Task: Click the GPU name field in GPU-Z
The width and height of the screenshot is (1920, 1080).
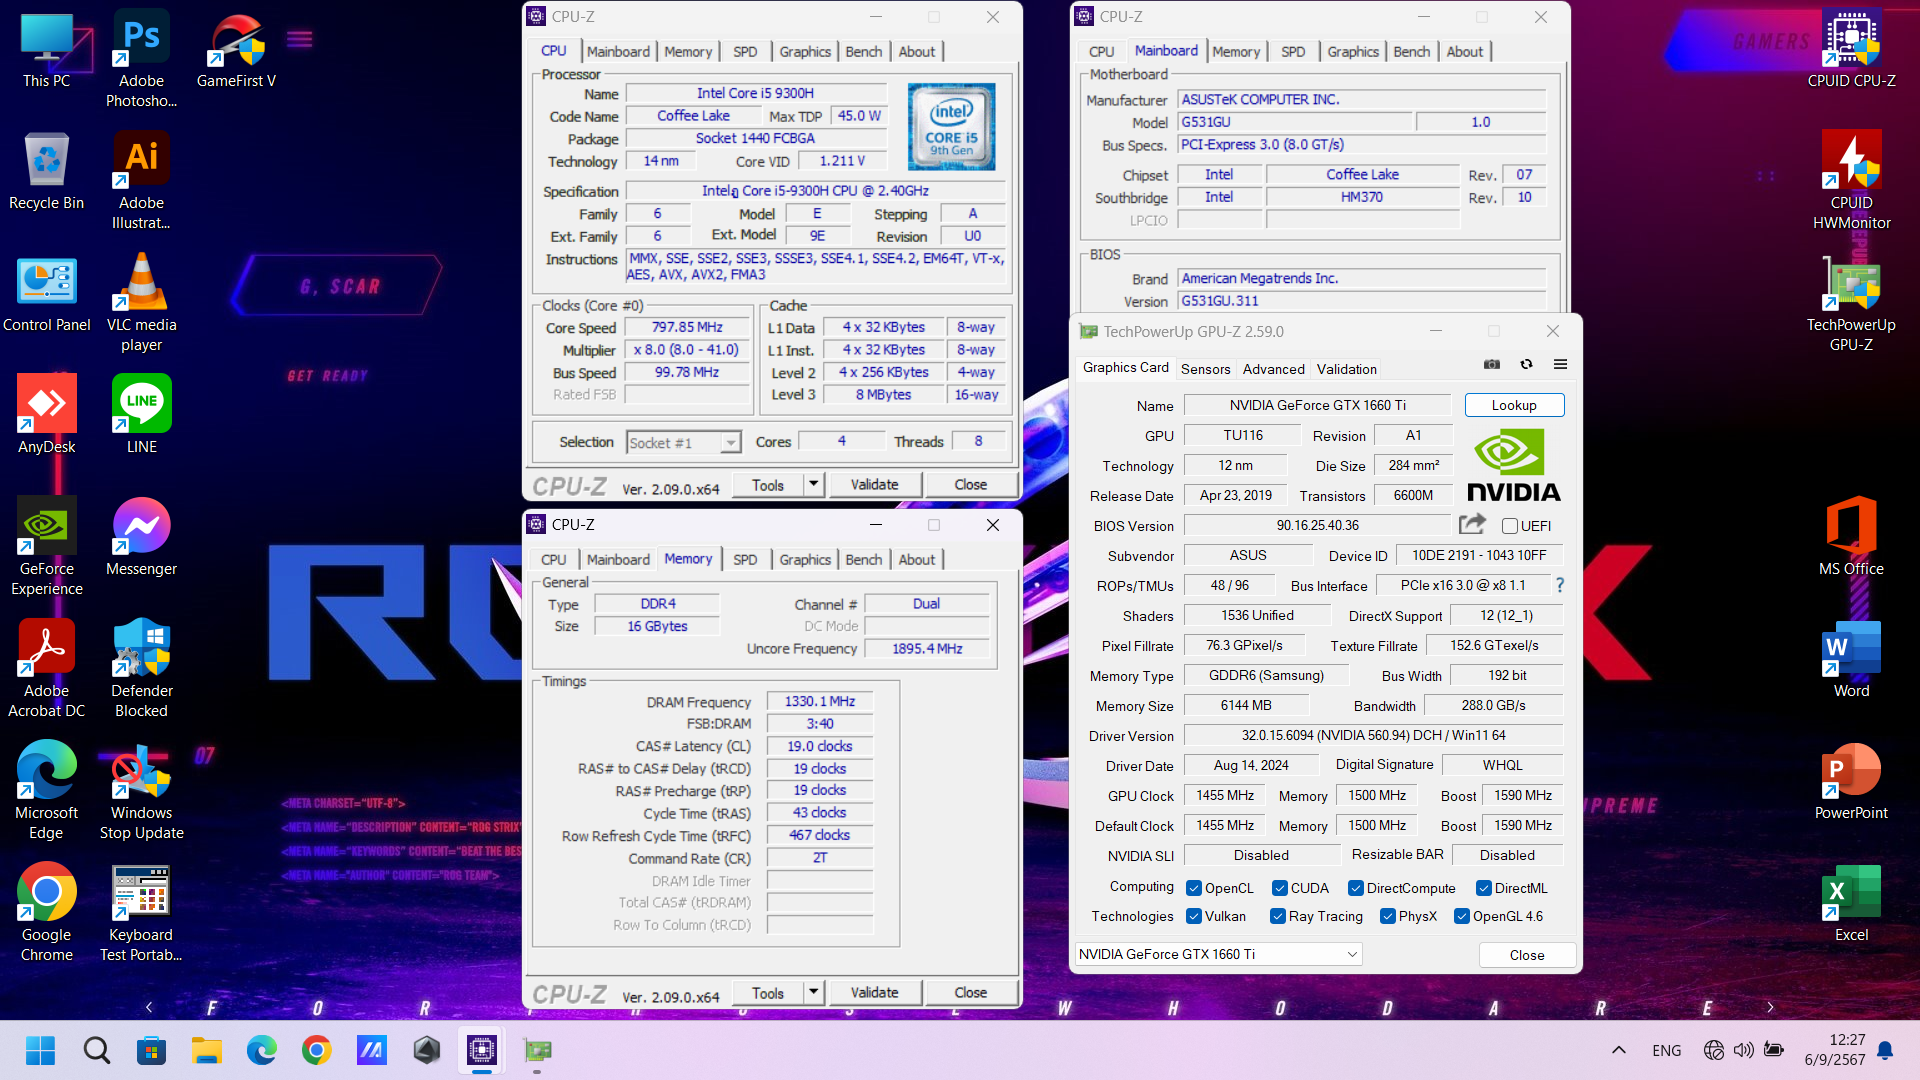Action: coord(1317,405)
